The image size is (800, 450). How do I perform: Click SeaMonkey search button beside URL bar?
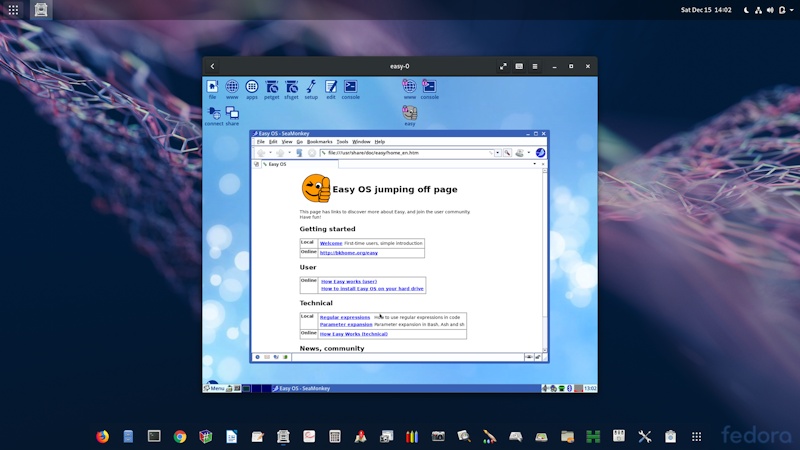507,153
